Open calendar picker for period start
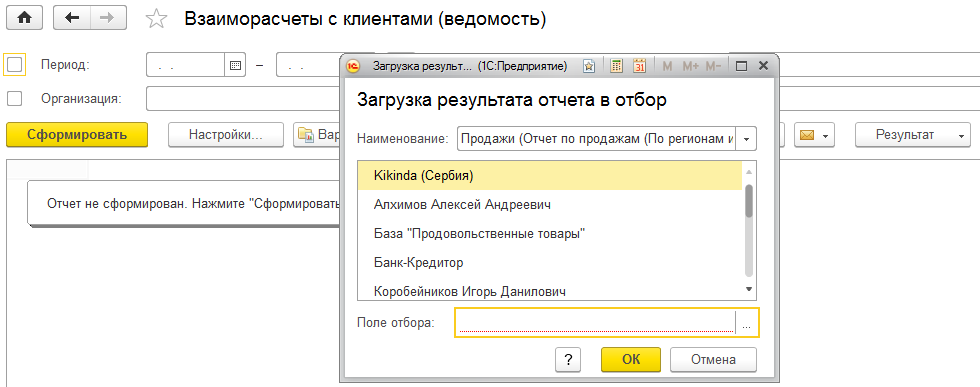 pos(235,65)
